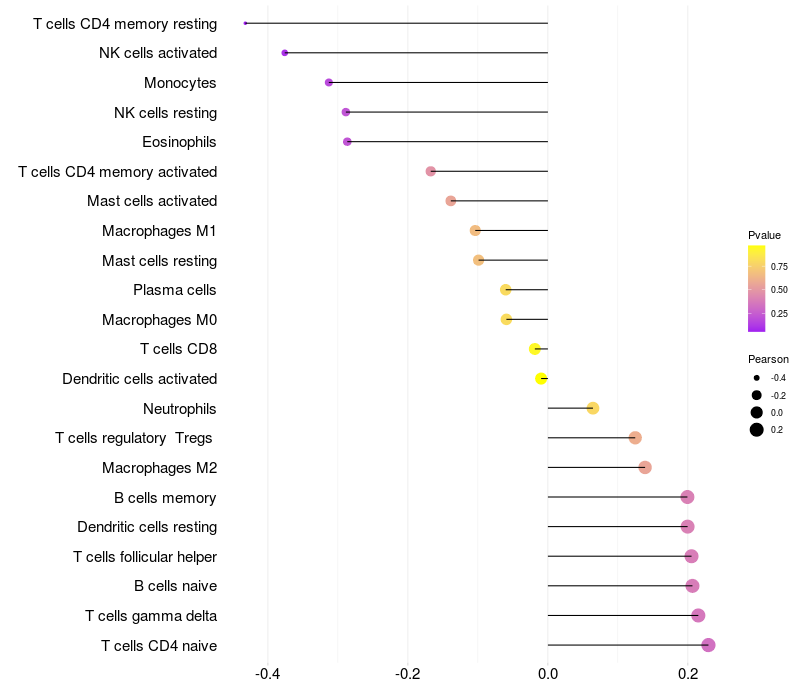800x700 pixels.
Task: Click the largest Pearson legend dot (0.2)
Action: (757, 430)
